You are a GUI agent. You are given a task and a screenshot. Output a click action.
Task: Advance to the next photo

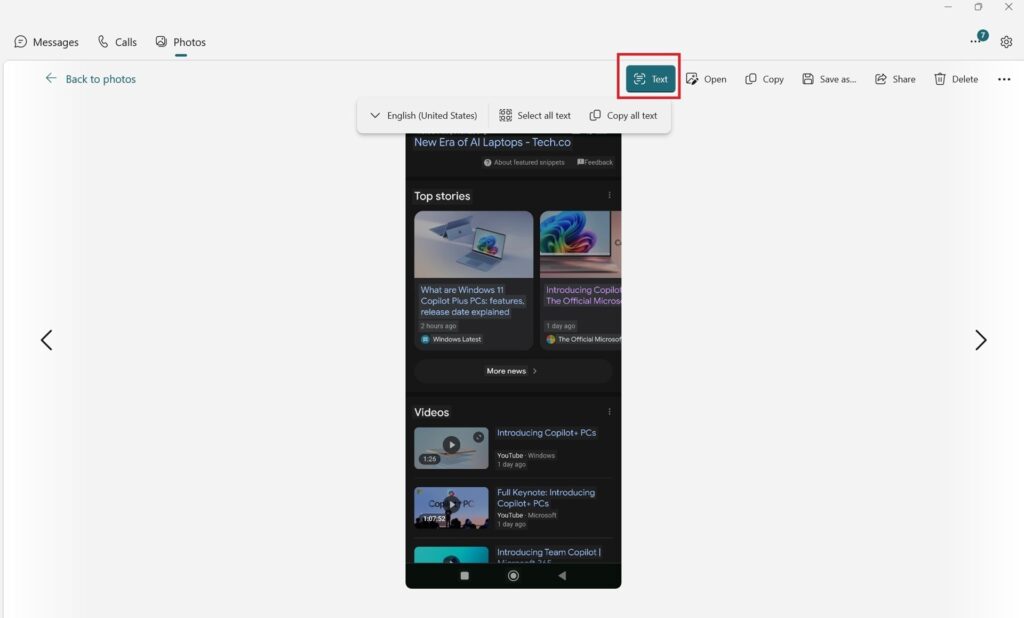[981, 340]
